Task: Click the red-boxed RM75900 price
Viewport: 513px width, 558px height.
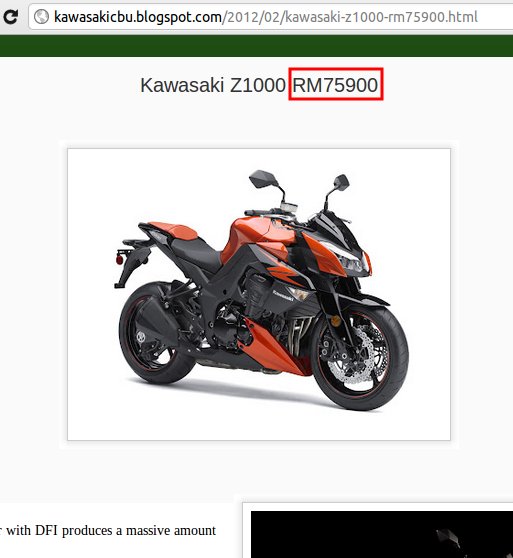Action: tap(335, 85)
